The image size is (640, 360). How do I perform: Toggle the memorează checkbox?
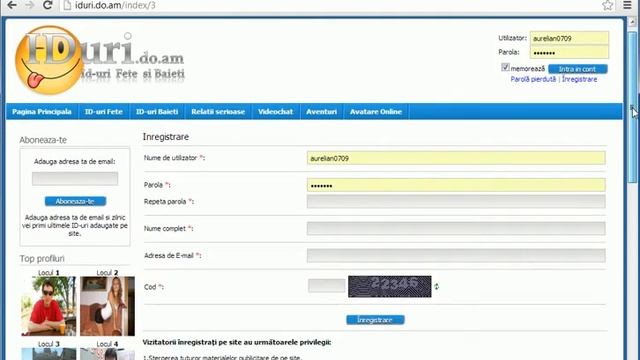pyautogui.click(x=505, y=67)
